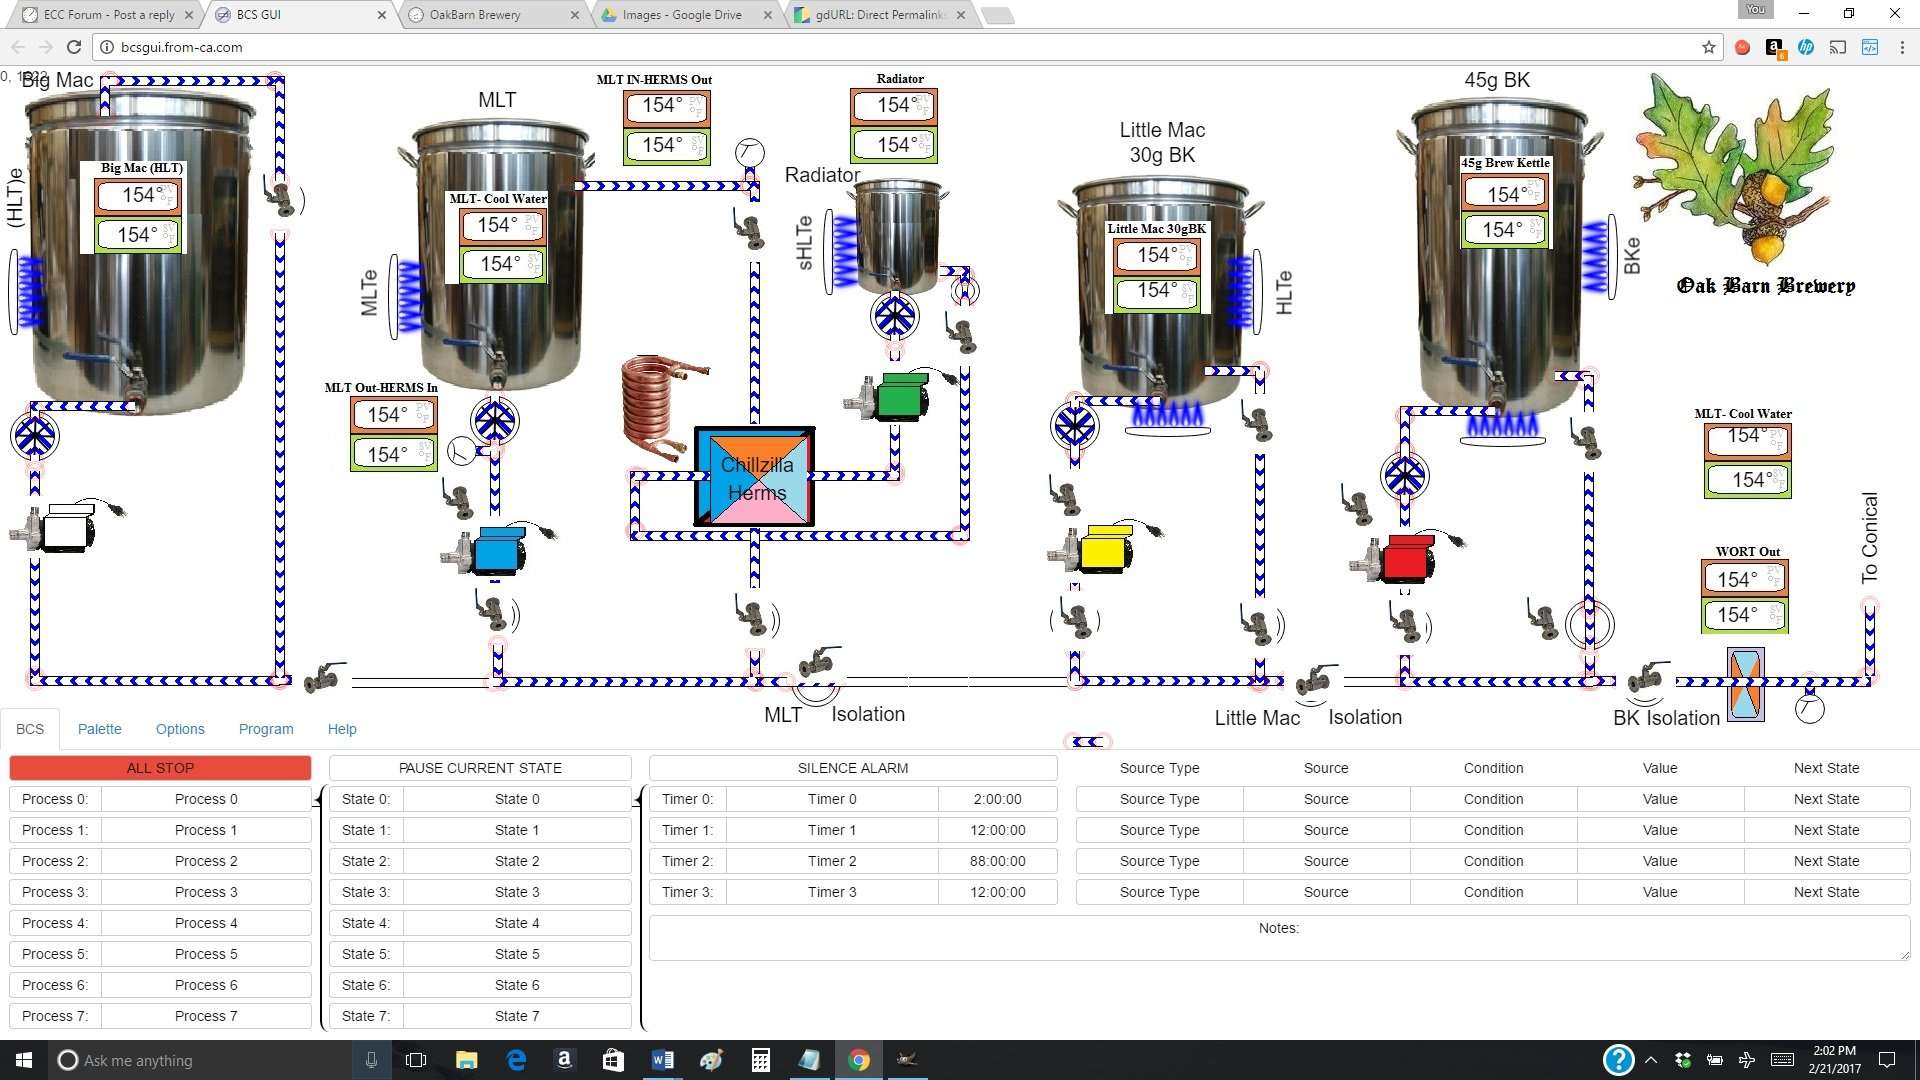Click the pressure gauge near MLT IN-HERMS Out
The image size is (1920, 1080).
tap(750, 152)
